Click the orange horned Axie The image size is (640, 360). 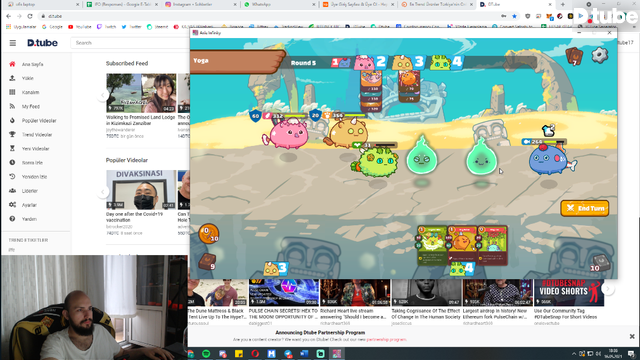(x=346, y=133)
